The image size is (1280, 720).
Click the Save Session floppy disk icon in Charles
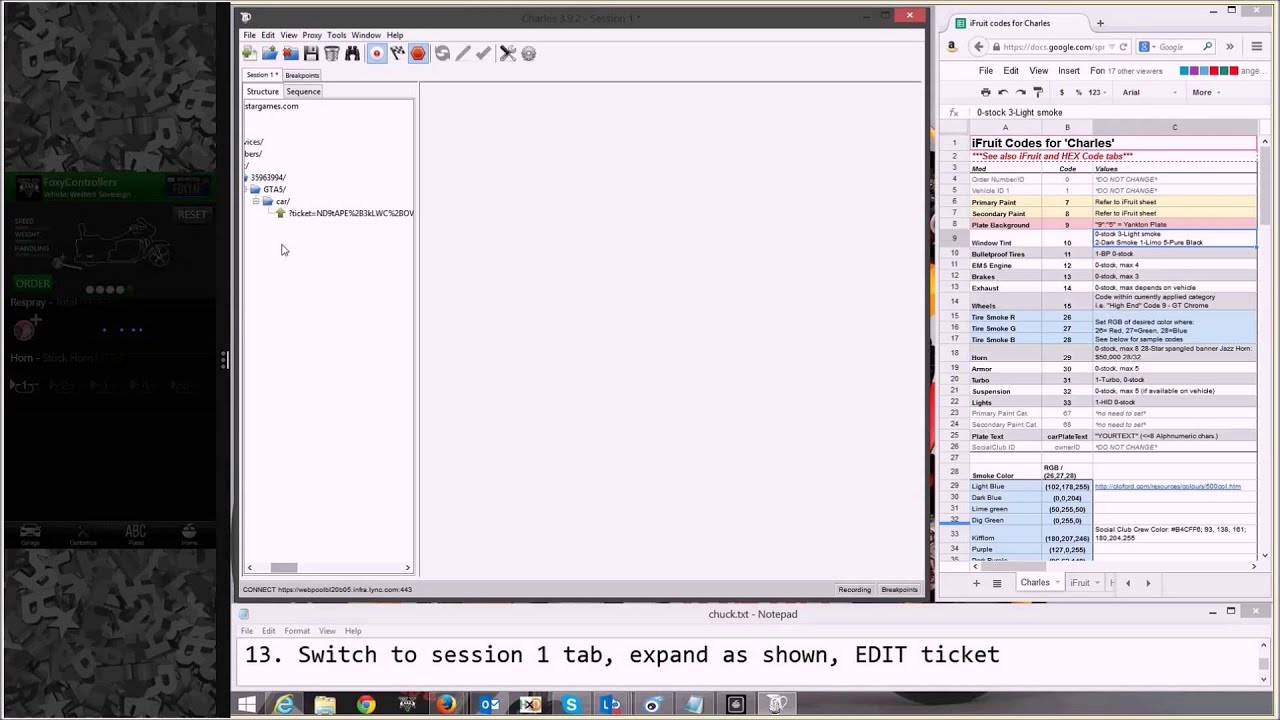[x=311, y=54]
